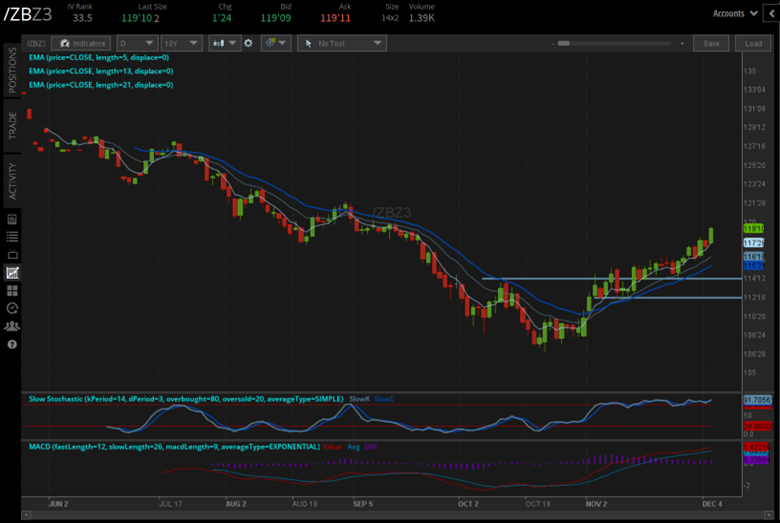Open the Accounts dropdown menu
The width and height of the screenshot is (780, 523).
pos(733,13)
